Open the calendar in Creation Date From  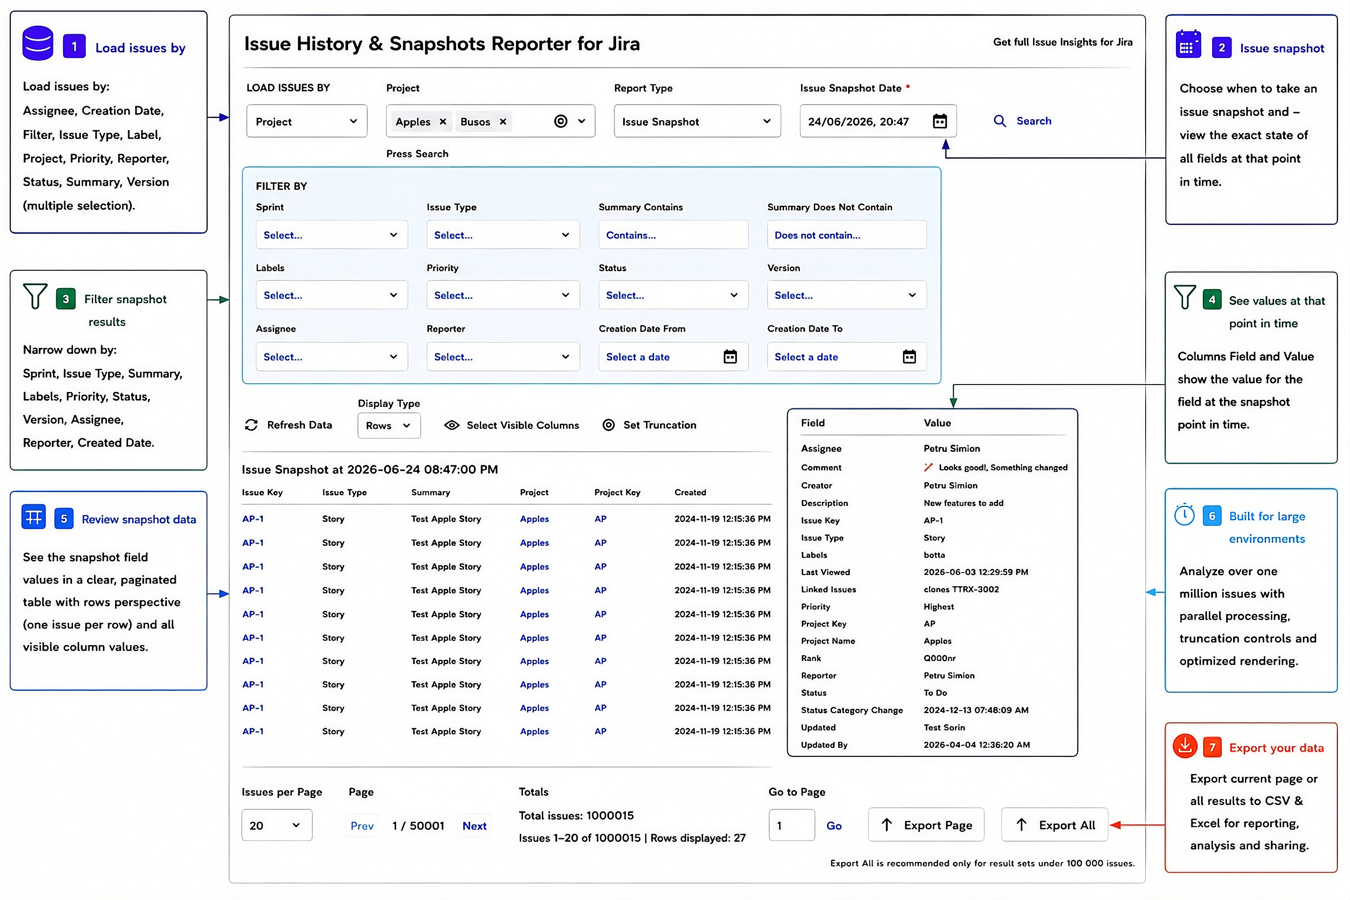(x=730, y=357)
